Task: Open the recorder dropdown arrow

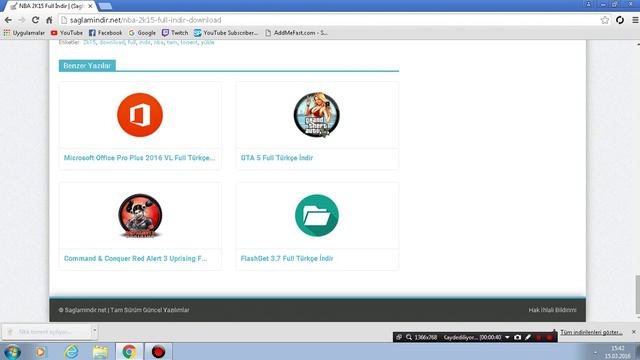Action: [x=507, y=337]
